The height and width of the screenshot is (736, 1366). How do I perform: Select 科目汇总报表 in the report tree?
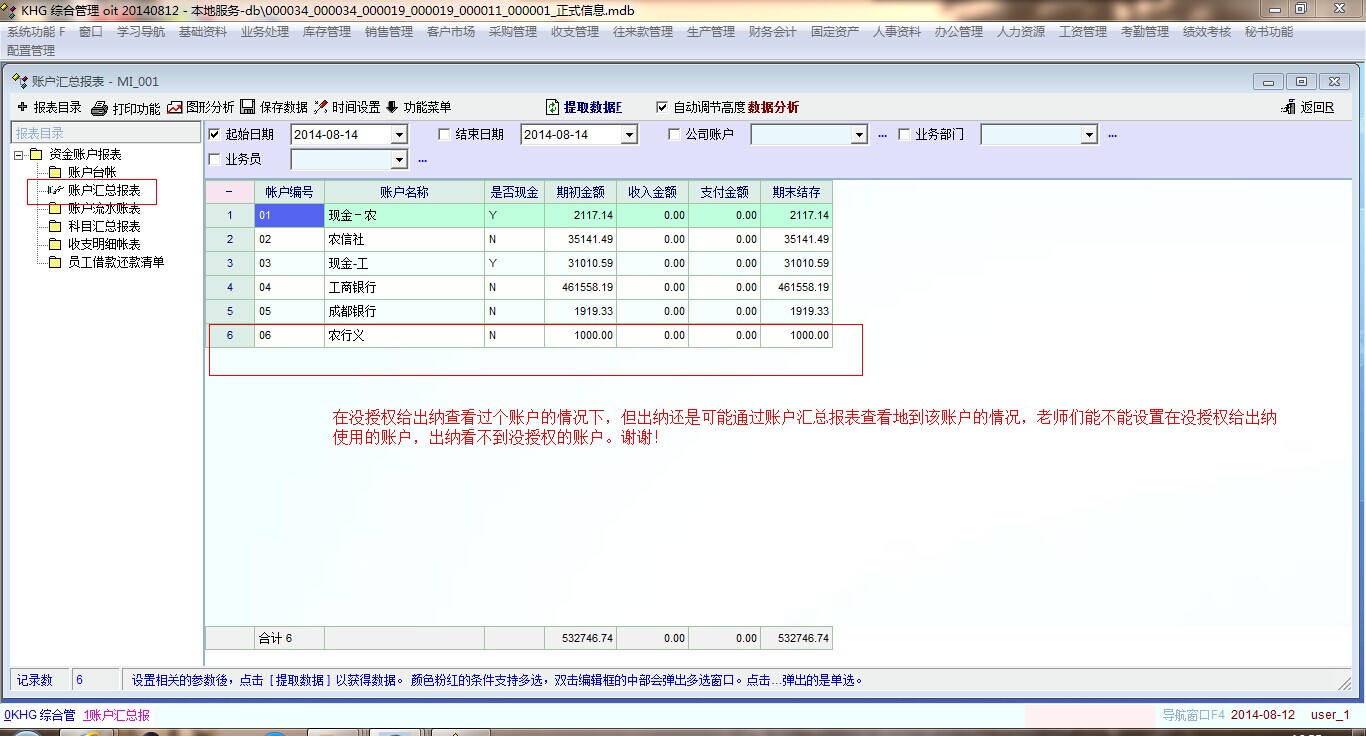click(104, 226)
